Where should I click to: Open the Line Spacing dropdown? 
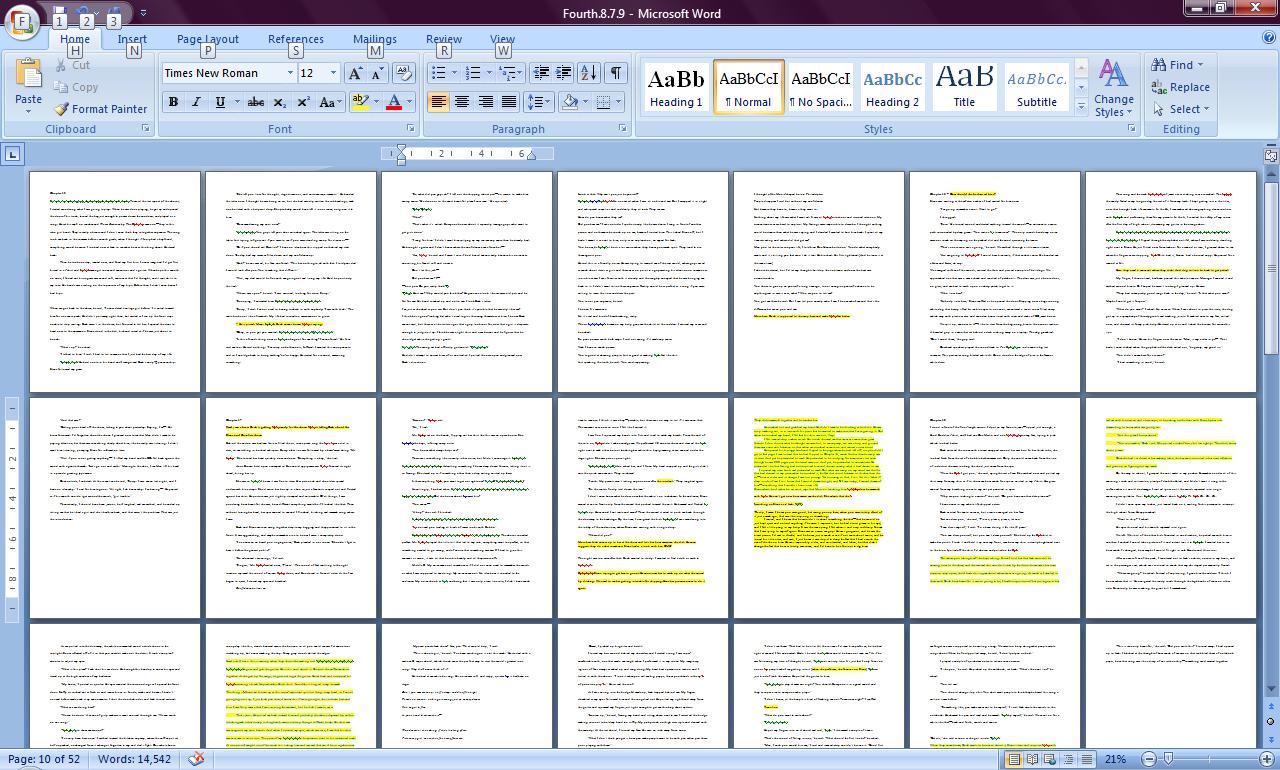[537, 103]
